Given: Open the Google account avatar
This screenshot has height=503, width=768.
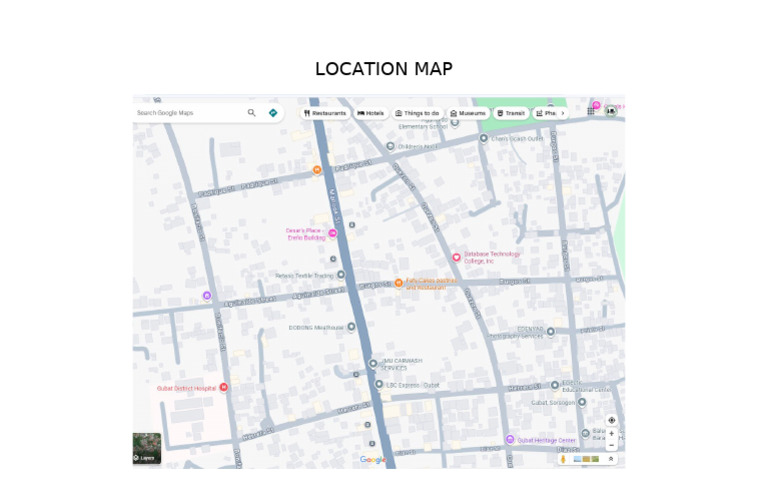Looking at the screenshot, I should pyautogui.click(x=610, y=111).
